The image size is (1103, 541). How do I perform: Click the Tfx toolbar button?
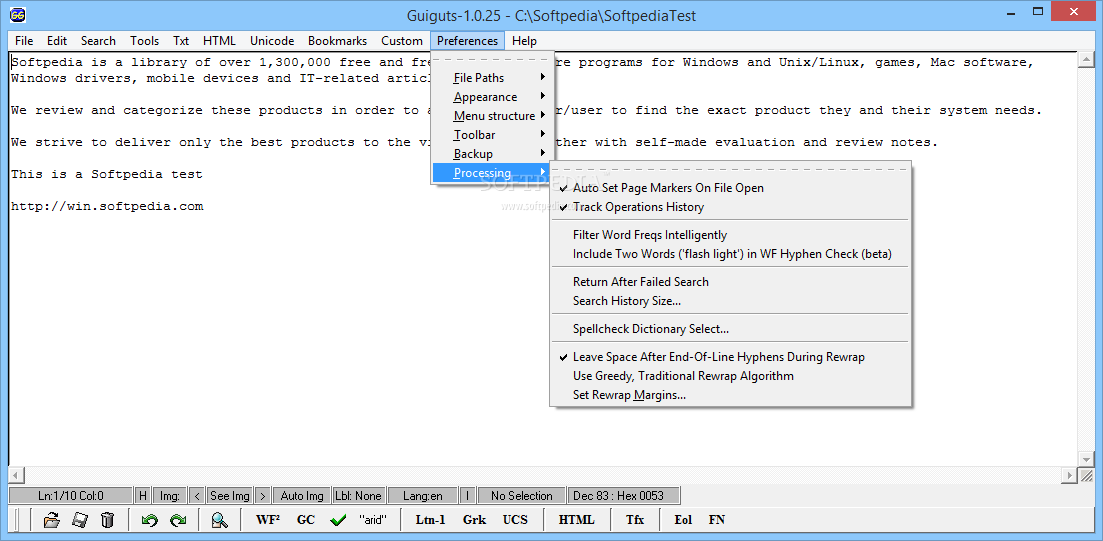pos(635,521)
